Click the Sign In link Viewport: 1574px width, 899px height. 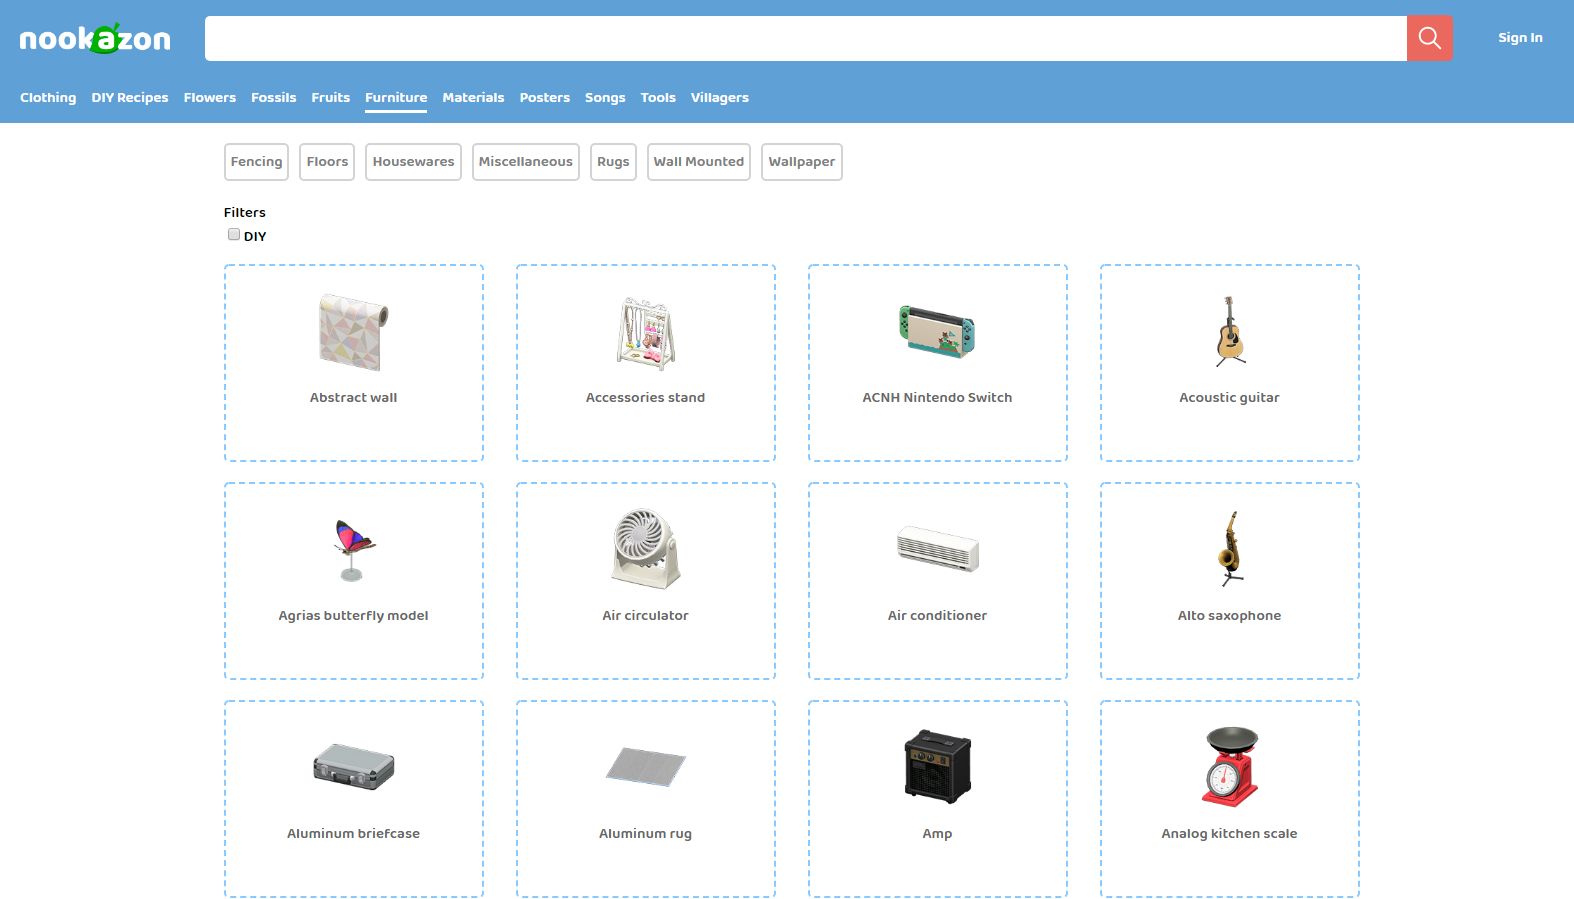tap(1520, 38)
